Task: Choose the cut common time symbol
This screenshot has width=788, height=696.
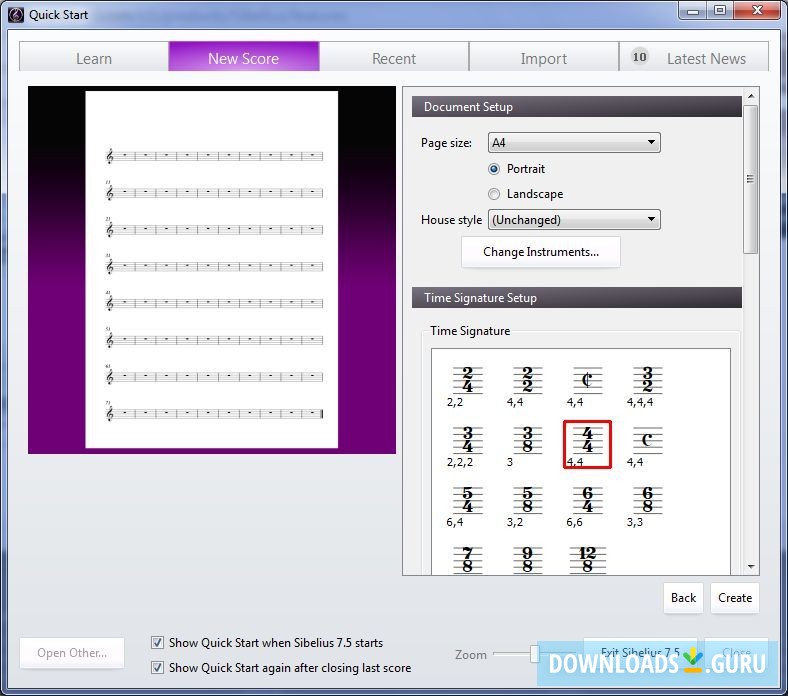Action: pyautogui.click(x=587, y=379)
